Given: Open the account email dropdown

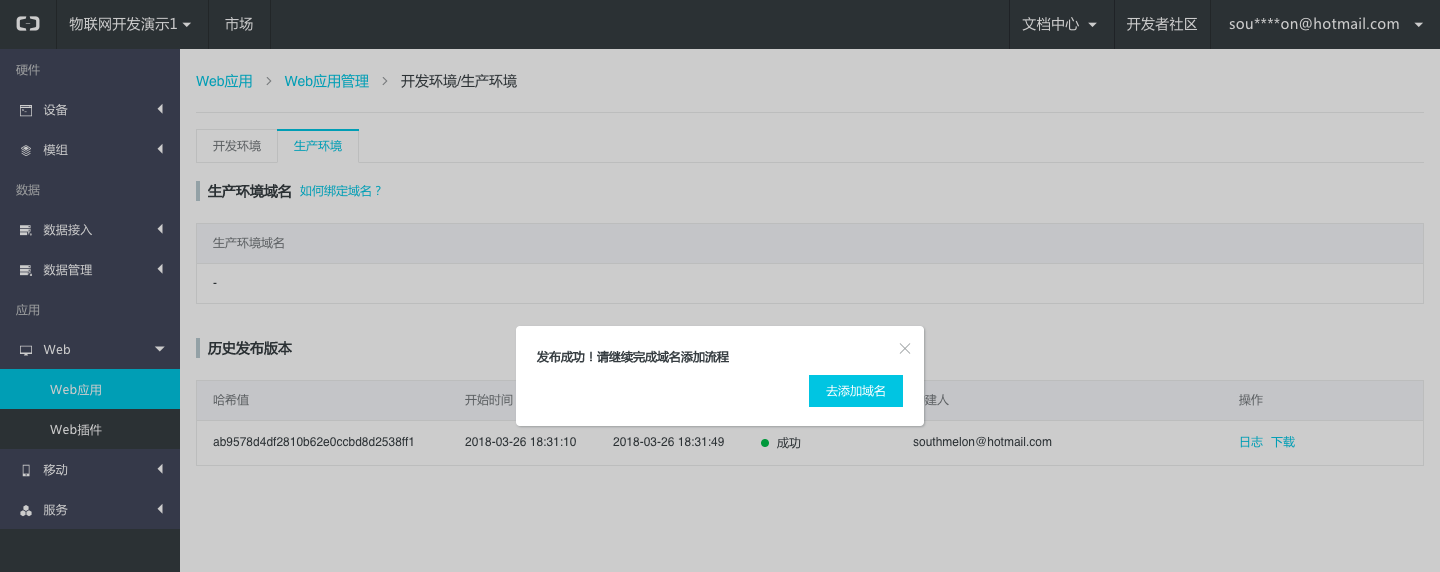Looking at the screenshot, I should pyautogui.click(x=1324, y=24).
